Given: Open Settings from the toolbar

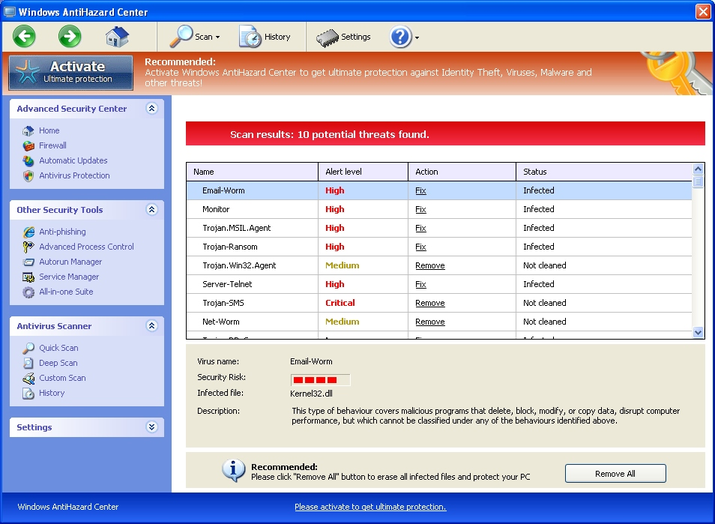Looking at the screenshot, I should 343,37.
